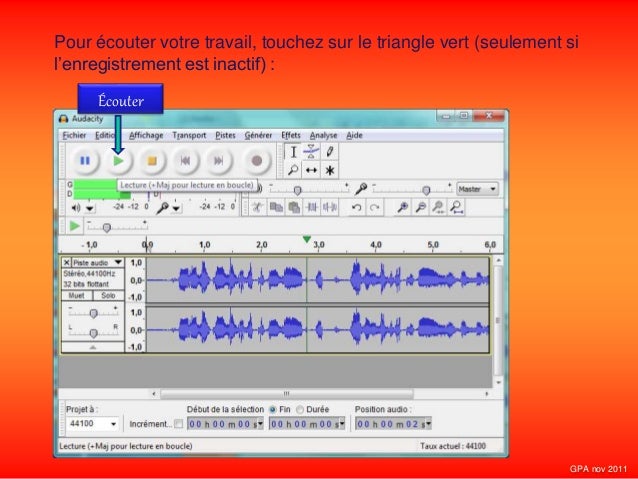Open the Effets menu

[291, 135]
